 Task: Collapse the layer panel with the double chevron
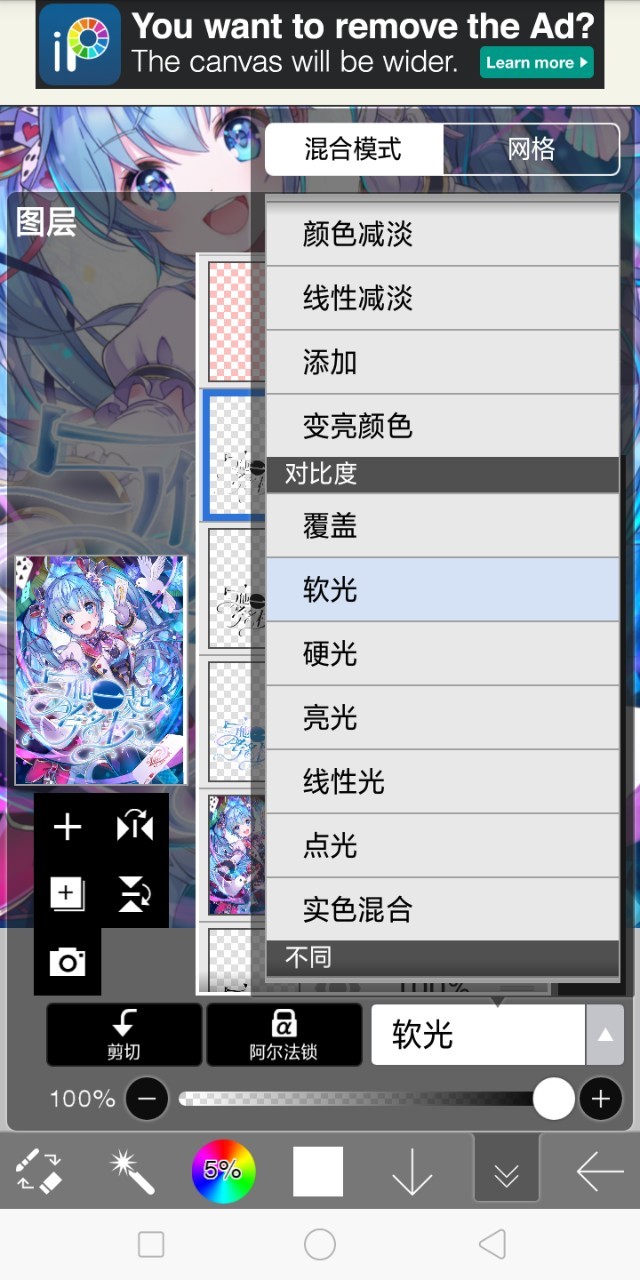click(x=506, y=1168)
